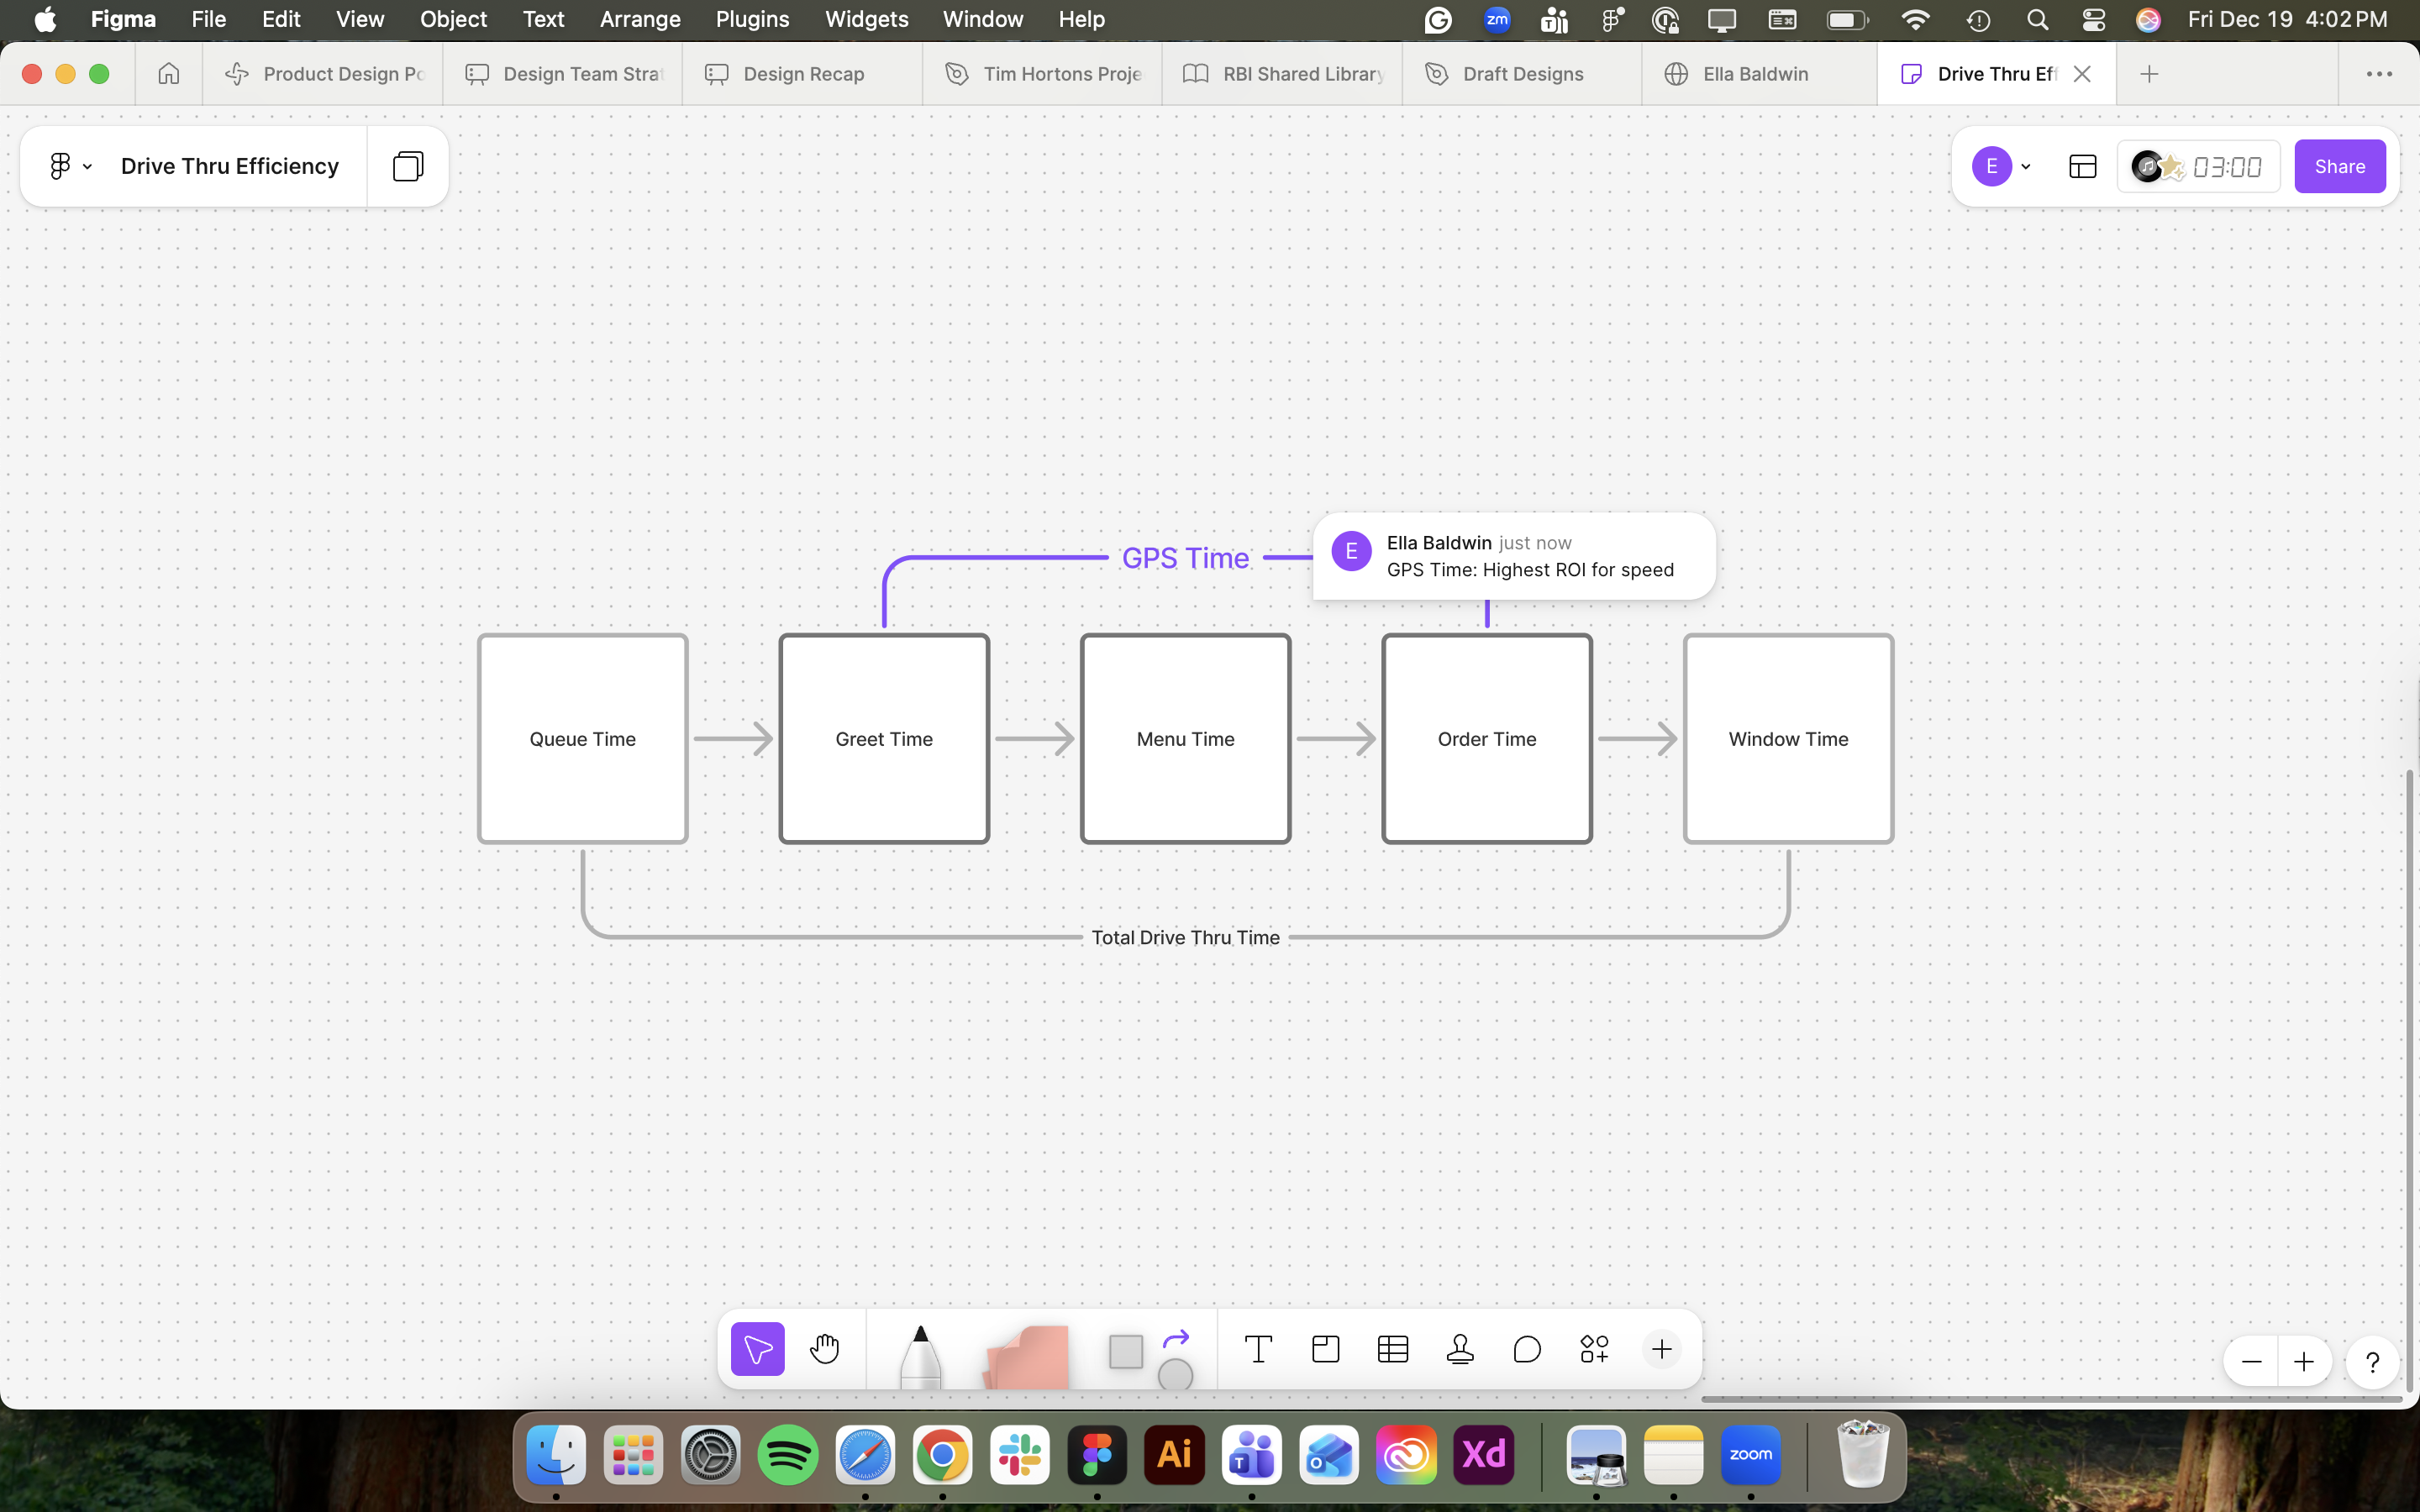Select the Comment tool
The width and height of the screenshot is (2420, 1512).
pos(1527,1349)
